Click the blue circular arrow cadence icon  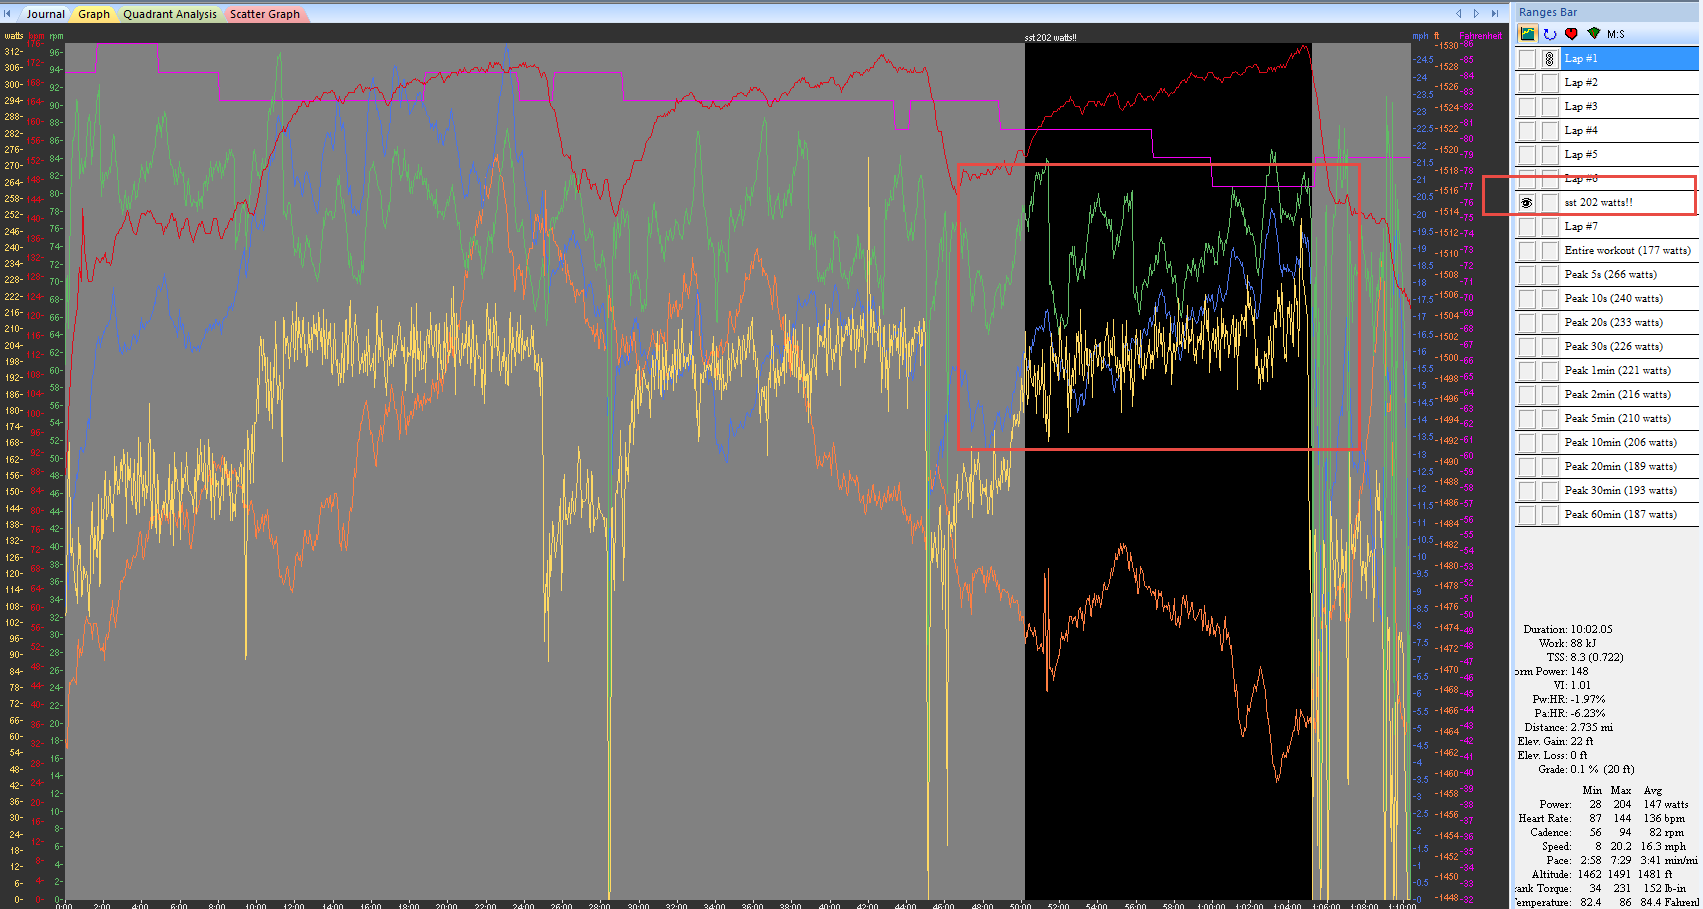(x=1550, y=34)
